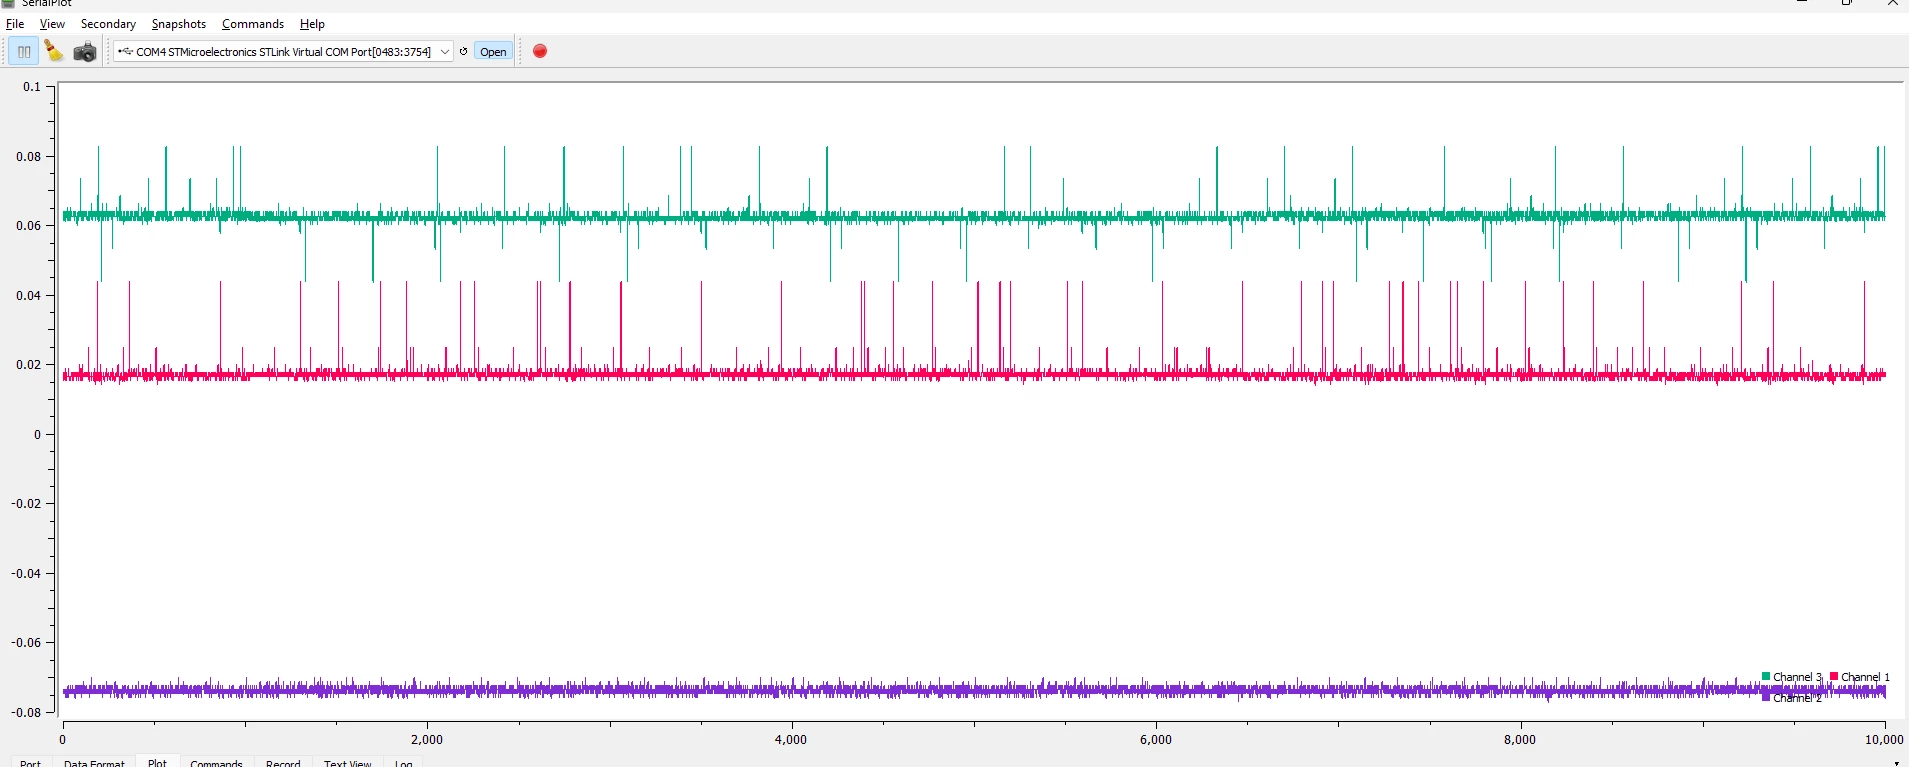Switch to the Record tab
The image size is (1909, 767).
click(283, 763)
